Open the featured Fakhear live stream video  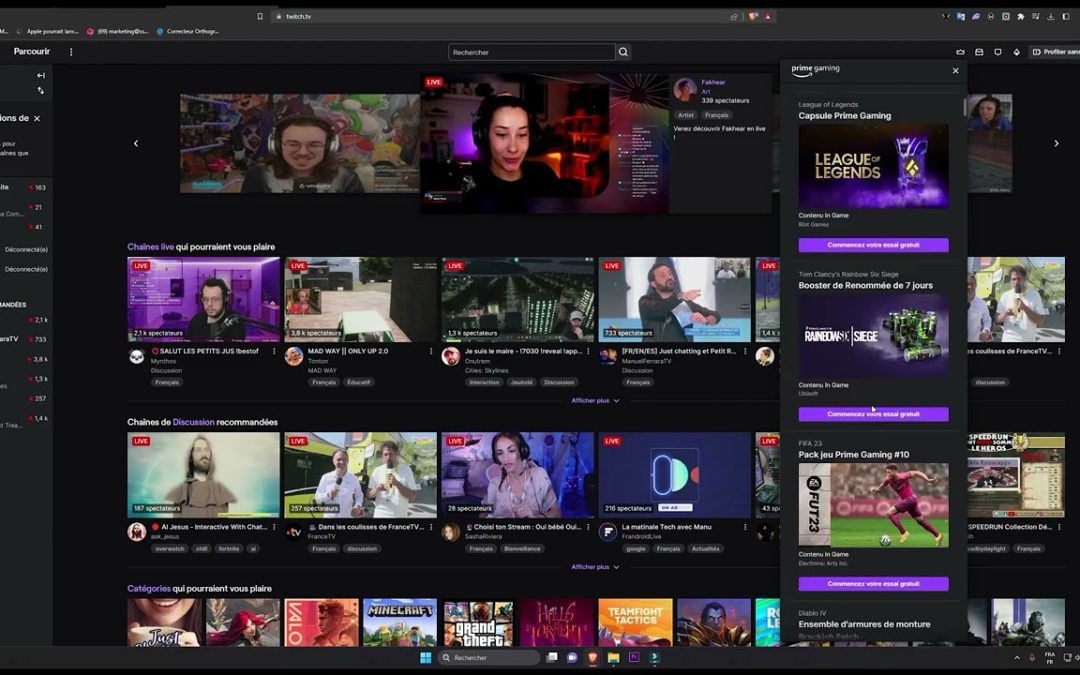pos(544,144)
